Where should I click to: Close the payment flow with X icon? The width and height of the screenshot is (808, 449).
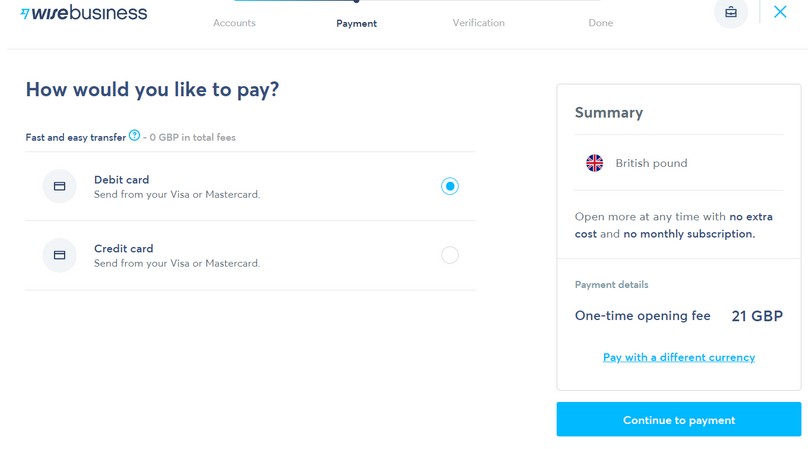coord(780,12)
